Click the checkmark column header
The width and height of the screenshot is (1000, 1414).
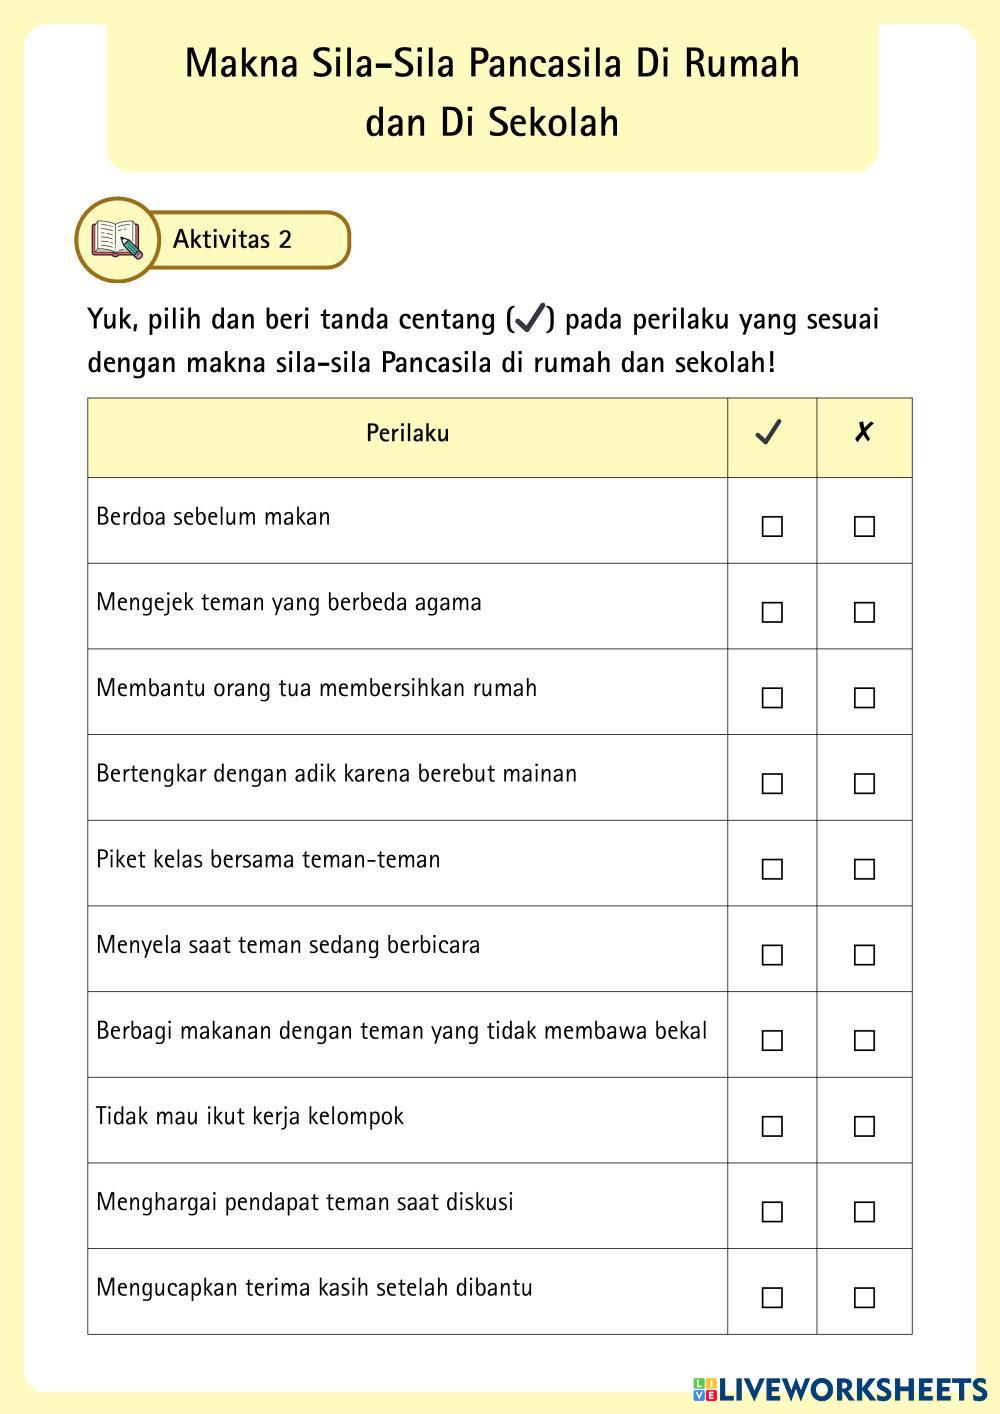(769, 434)
